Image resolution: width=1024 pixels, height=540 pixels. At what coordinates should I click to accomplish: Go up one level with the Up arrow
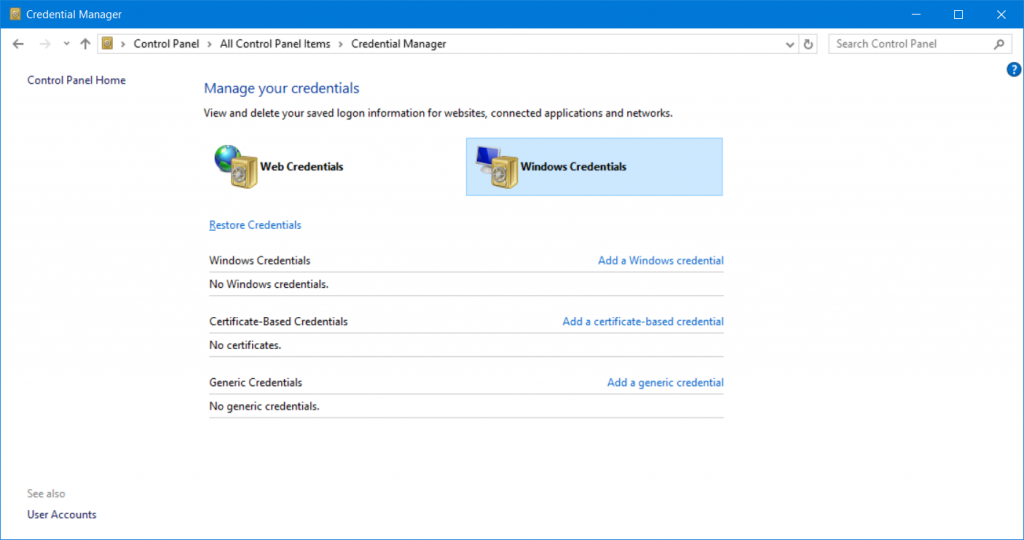click(x=85, y=44)
